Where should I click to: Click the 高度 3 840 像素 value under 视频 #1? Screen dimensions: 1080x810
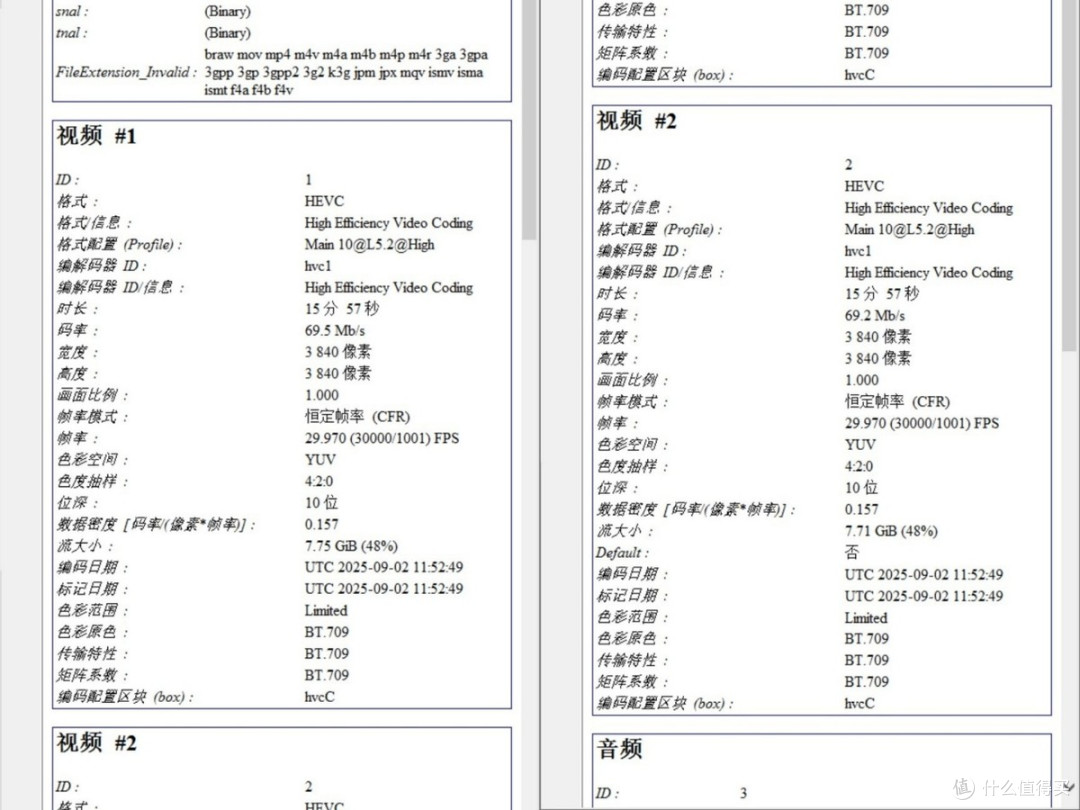[338, 373]
